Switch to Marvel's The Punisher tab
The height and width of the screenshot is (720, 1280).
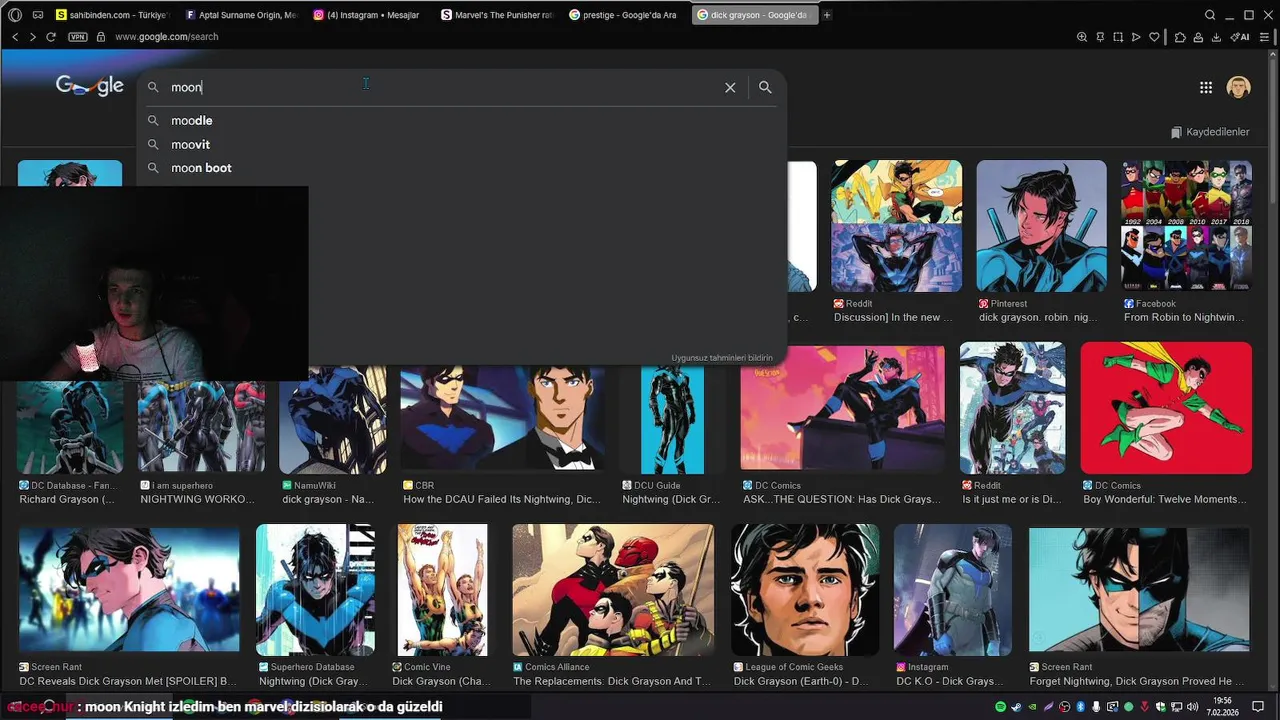pos(497,15)
